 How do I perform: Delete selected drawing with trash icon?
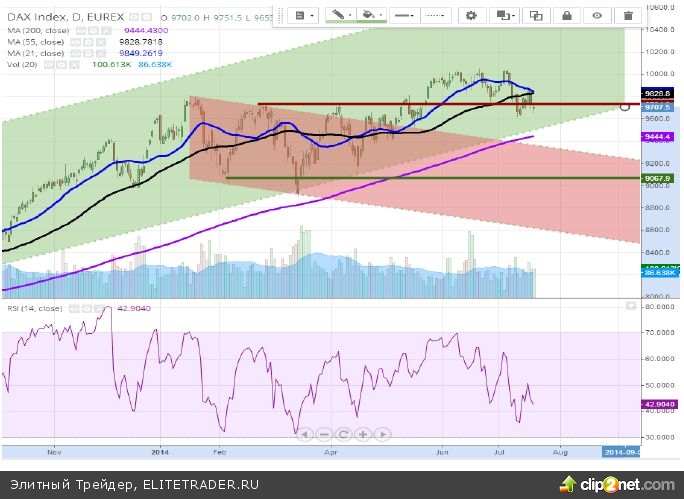coord(627,16)
